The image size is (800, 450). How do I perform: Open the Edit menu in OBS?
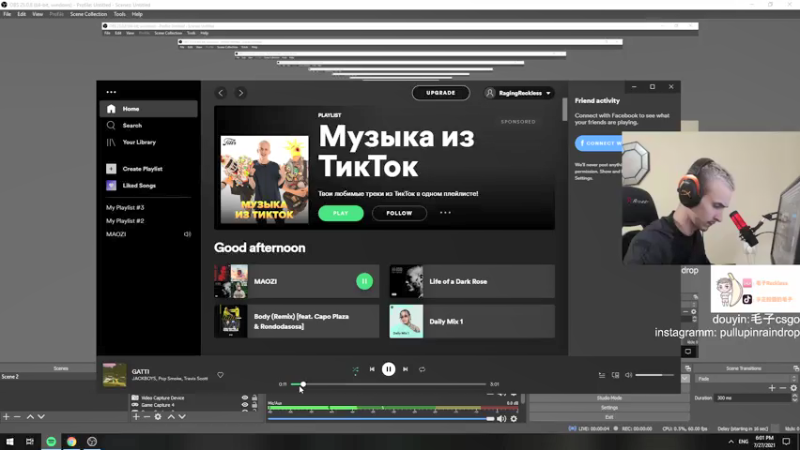click(21, 14)
